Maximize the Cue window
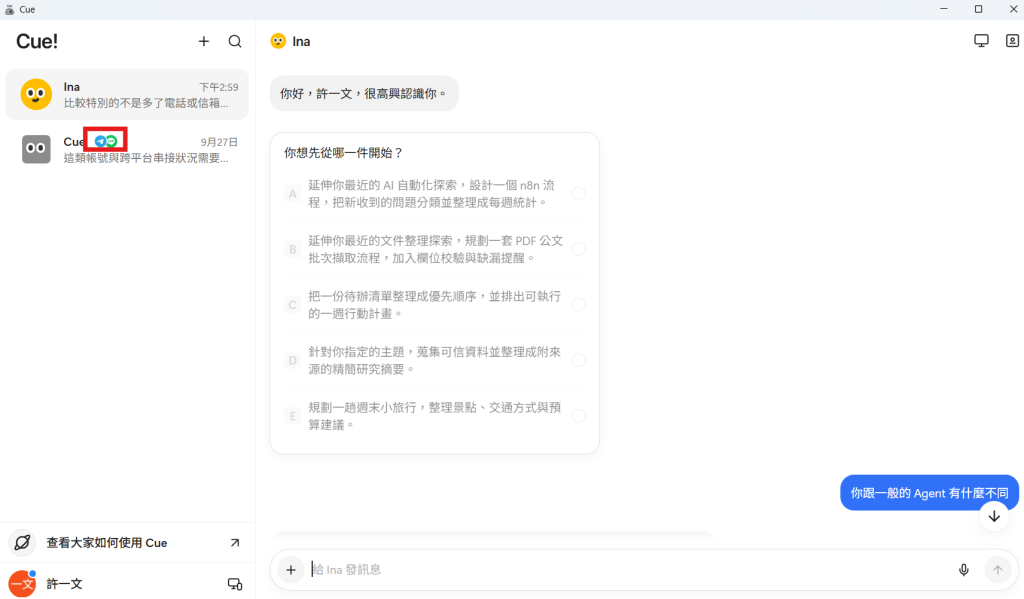 pyautogui.click(x=978, y=9)
